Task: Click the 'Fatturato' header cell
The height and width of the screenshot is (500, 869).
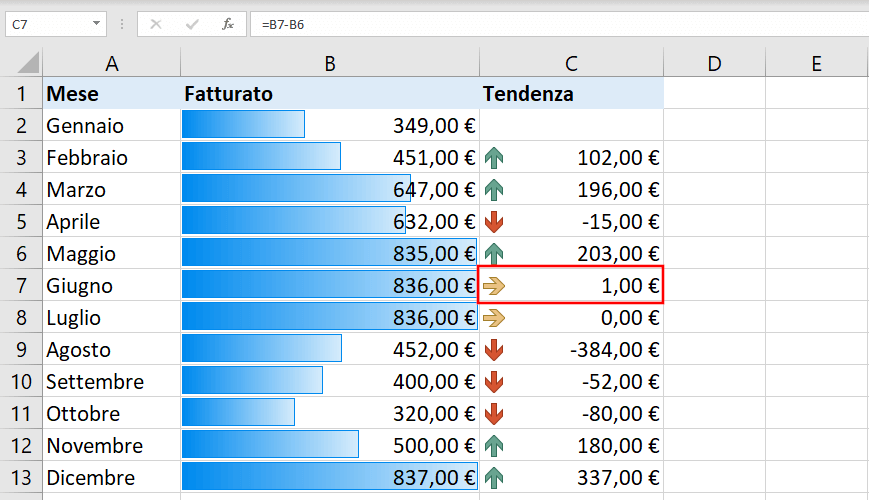Action: coord(330,93)
